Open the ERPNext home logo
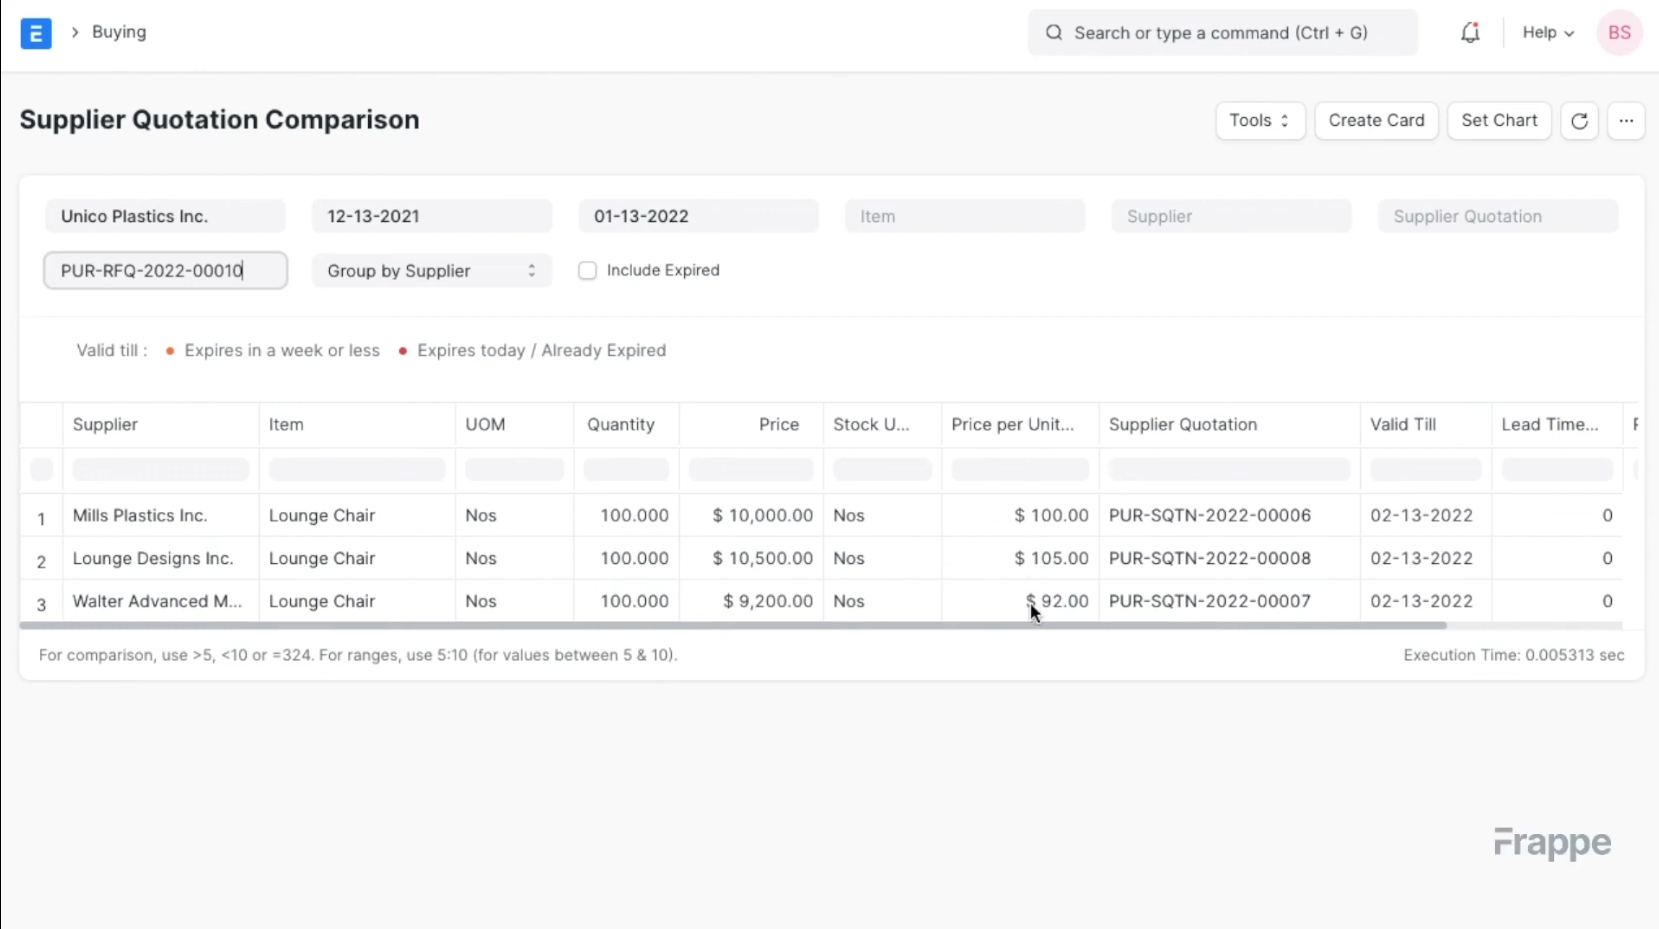The height and width of the screenshot is (929, 1659). [36, 33]
